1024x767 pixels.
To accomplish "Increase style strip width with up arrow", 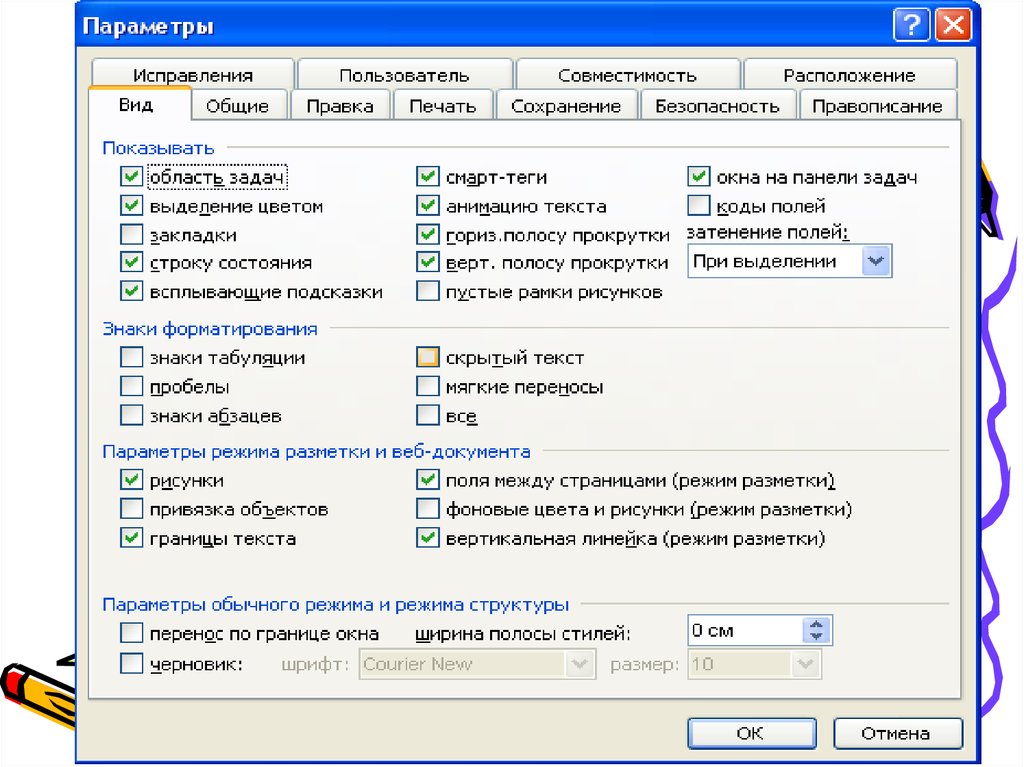I will 816,624.
